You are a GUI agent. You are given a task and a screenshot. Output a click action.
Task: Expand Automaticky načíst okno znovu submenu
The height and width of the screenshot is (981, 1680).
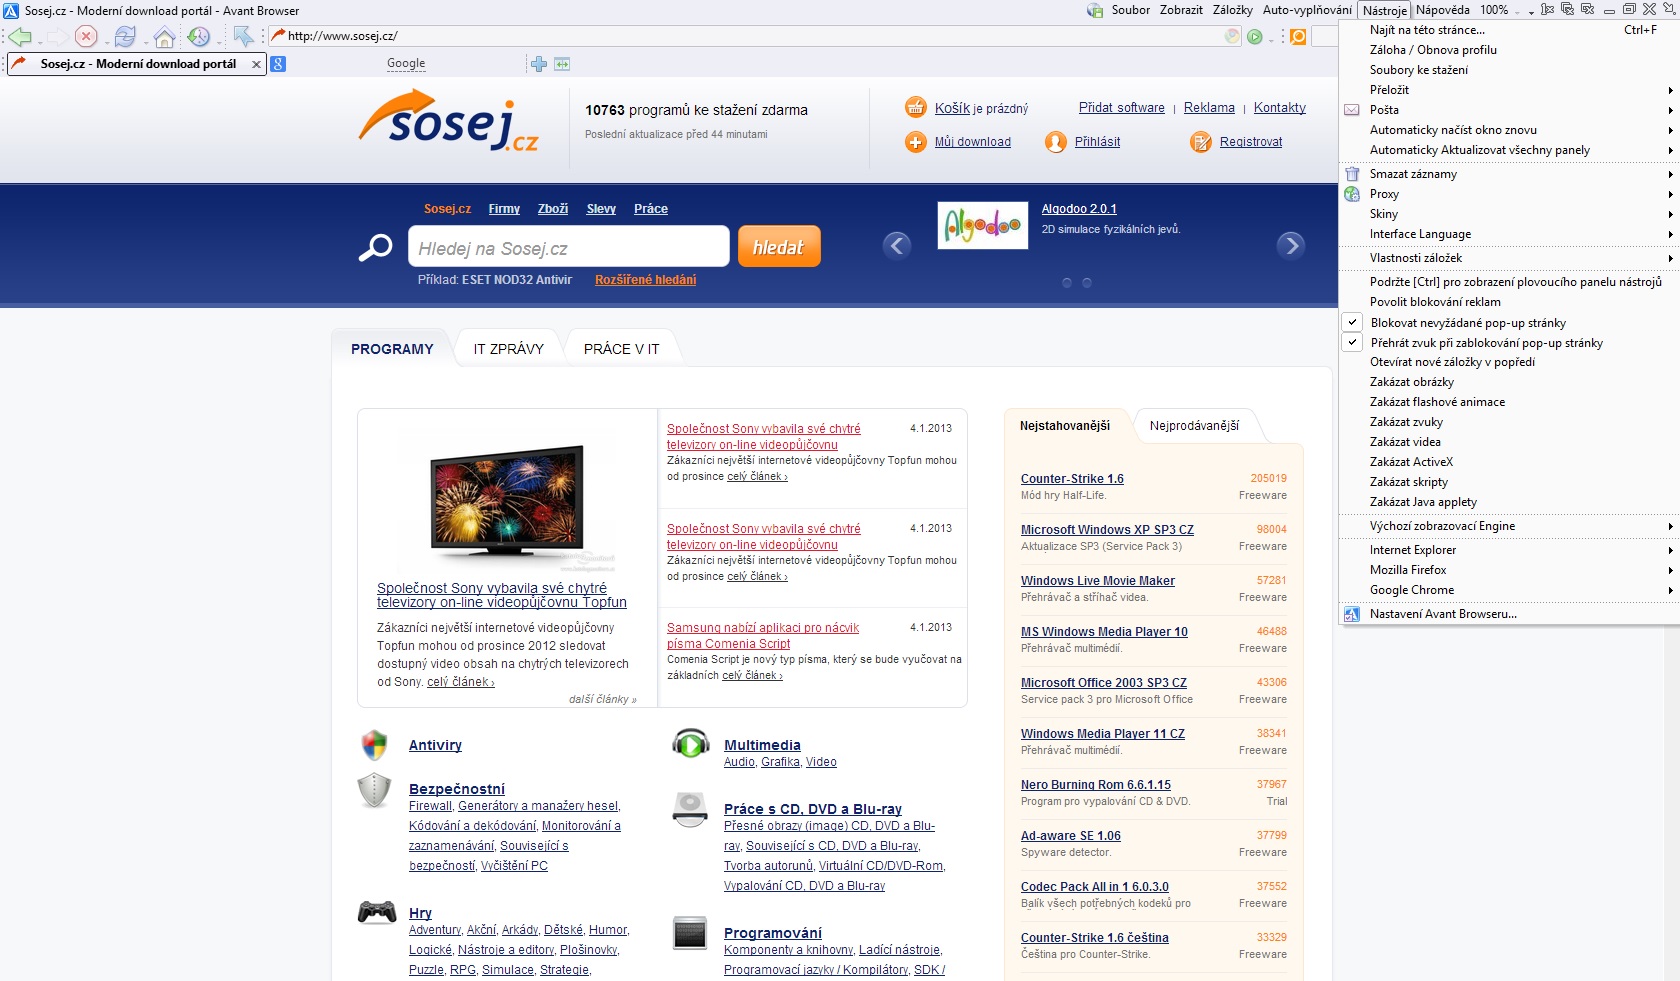click(1509, 130)
